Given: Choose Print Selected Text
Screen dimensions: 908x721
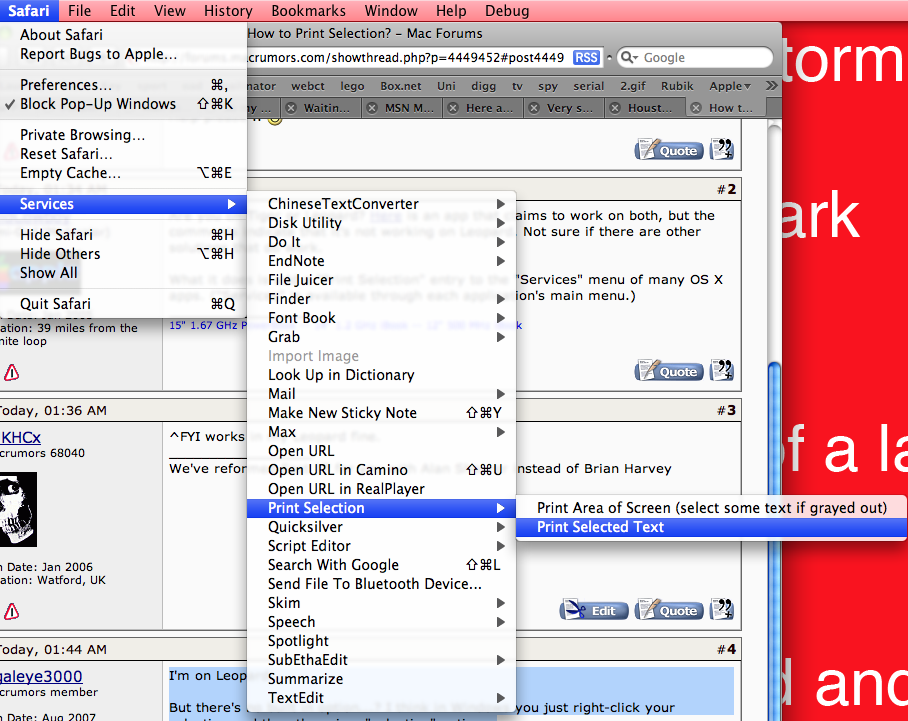Looking at the screenshot, I should [711, 528].
